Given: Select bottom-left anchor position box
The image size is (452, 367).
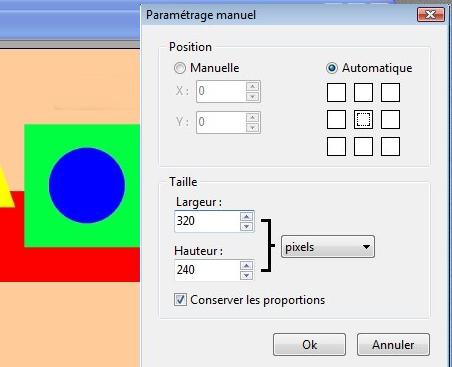Looking at the screenshot, I should point(336,146).
